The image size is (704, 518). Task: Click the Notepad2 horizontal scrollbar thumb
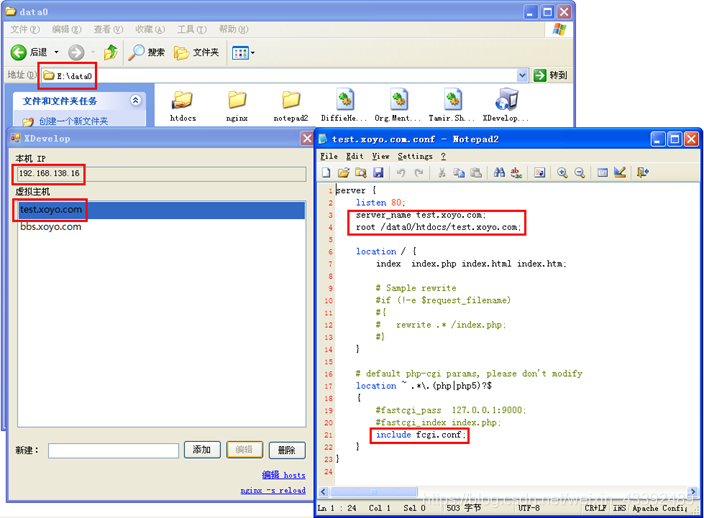coord(374,492)
